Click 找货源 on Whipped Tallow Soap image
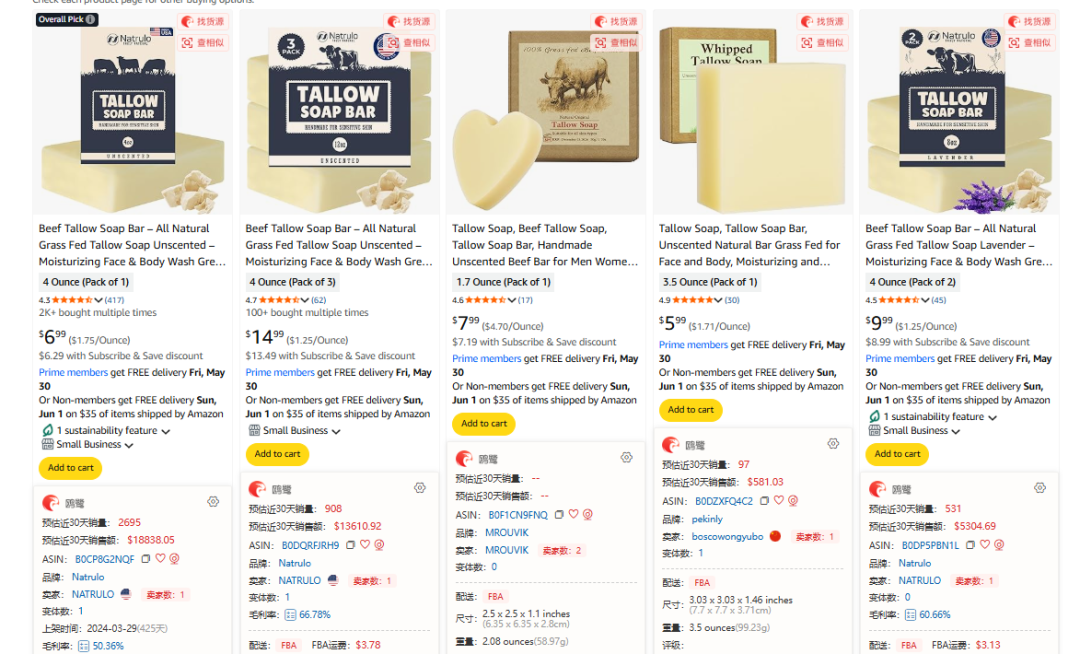The height and width of the screenshot is (654, 1080). (x=822, y=22)
